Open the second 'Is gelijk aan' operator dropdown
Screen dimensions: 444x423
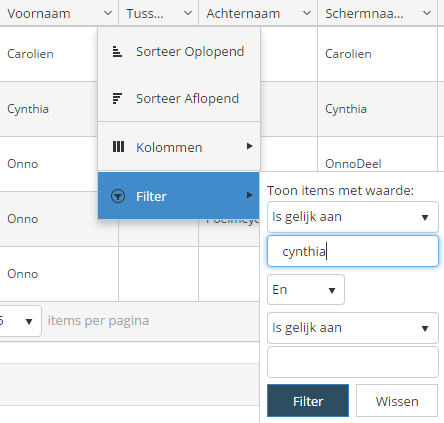353,328
